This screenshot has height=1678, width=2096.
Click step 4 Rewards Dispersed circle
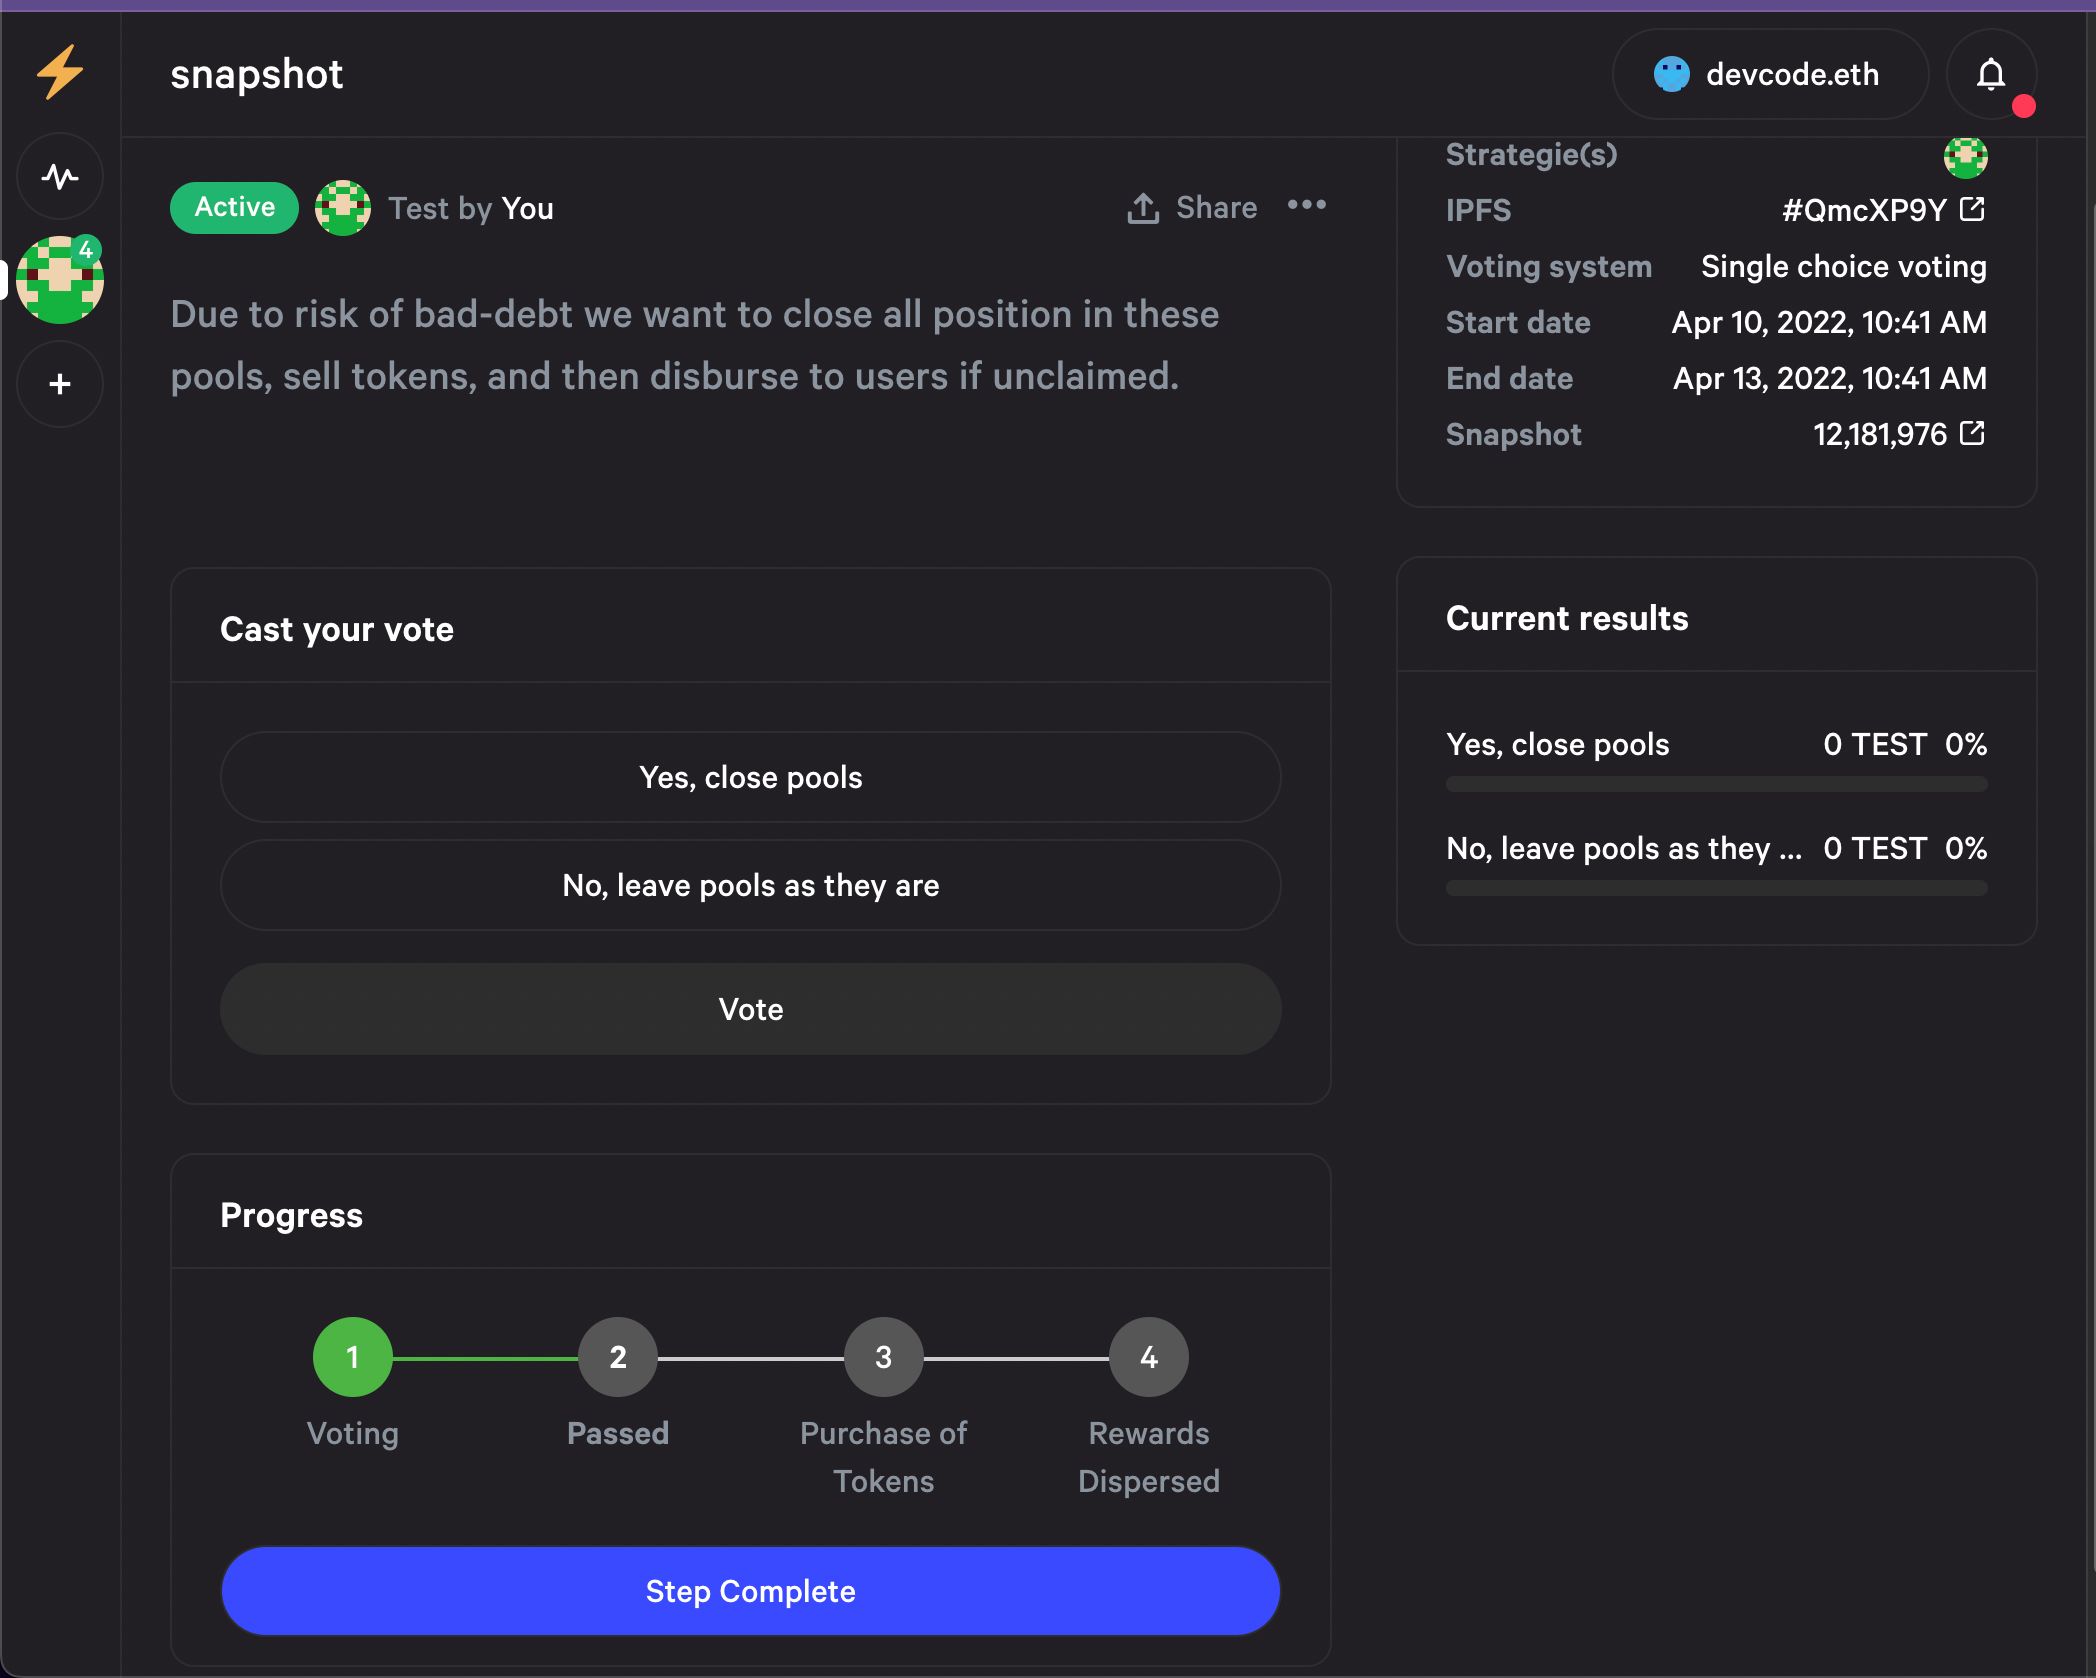pyautogui.click(x=1149, y=1357)
